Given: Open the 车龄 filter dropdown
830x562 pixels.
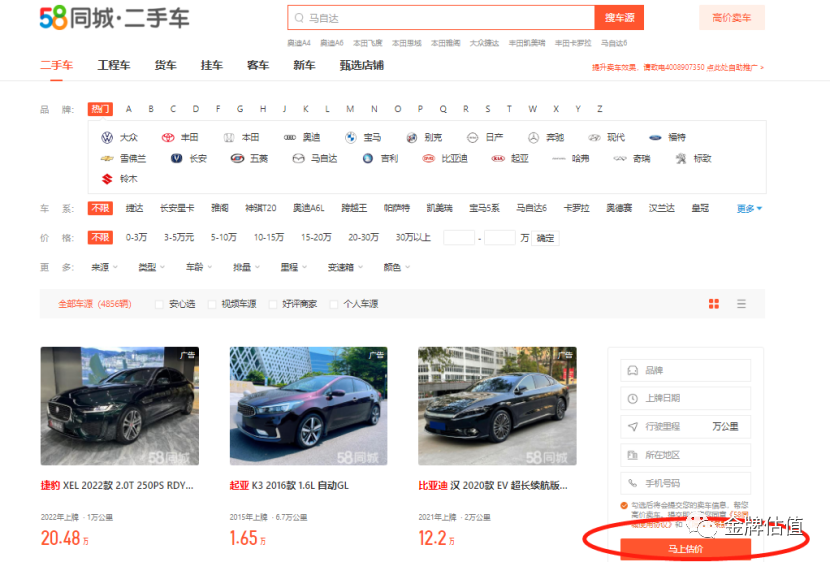Looking at the screenshot, I should [x=199, y=267].
